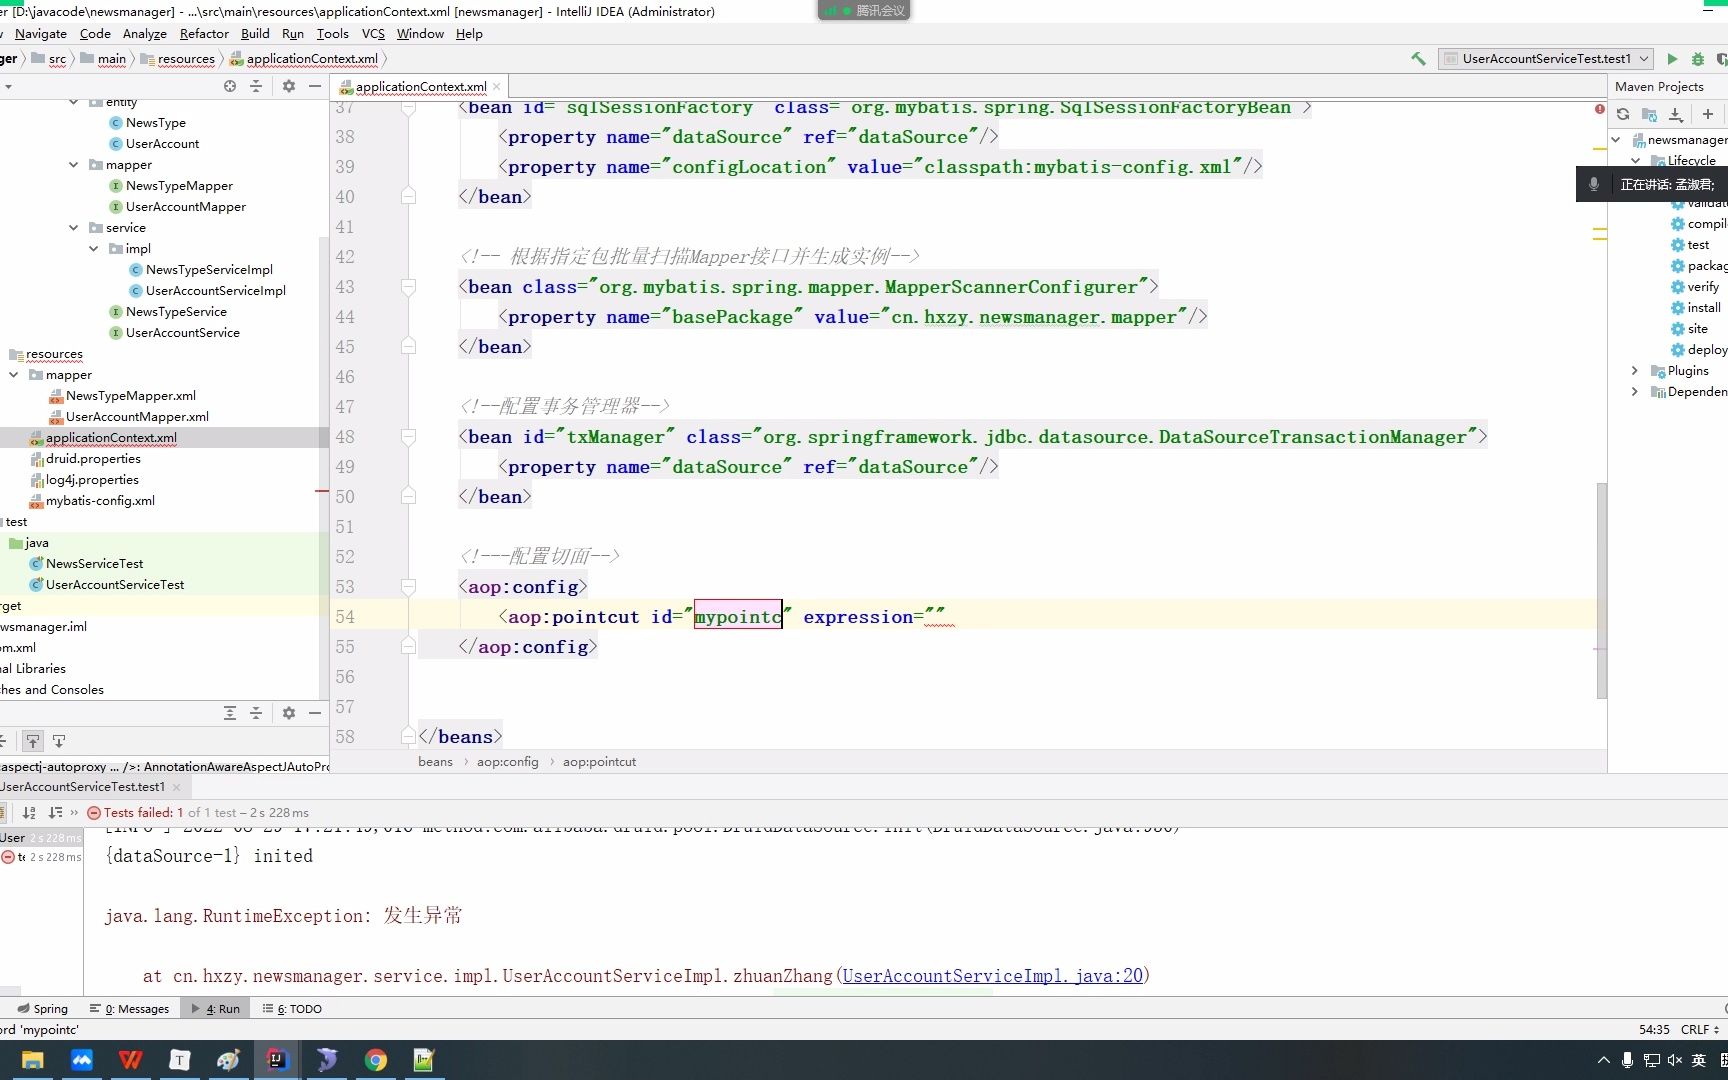This screenshot has width=1728, height=1080.
Task: Start debugging with the green bug icon
Action: tap(1697, 59)
